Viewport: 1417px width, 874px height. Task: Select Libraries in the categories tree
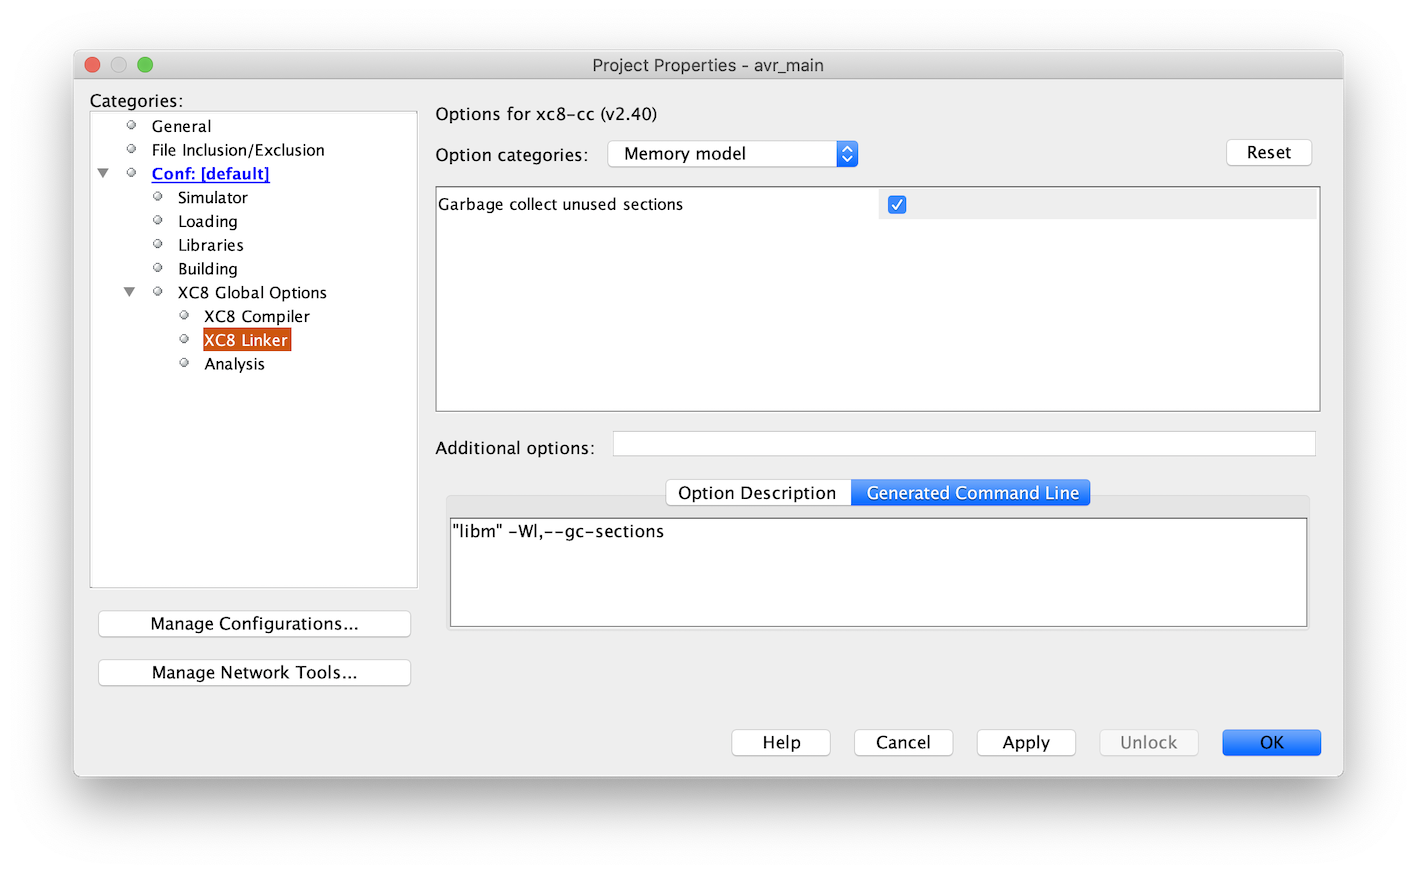[x=210, y=245]
